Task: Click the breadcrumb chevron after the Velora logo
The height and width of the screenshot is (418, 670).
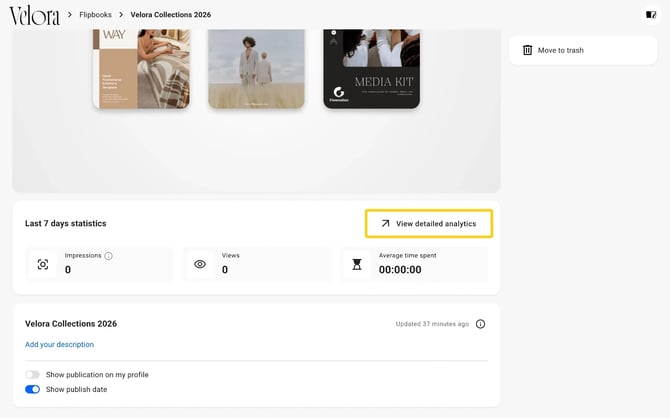Action: (x=70, y=15)
